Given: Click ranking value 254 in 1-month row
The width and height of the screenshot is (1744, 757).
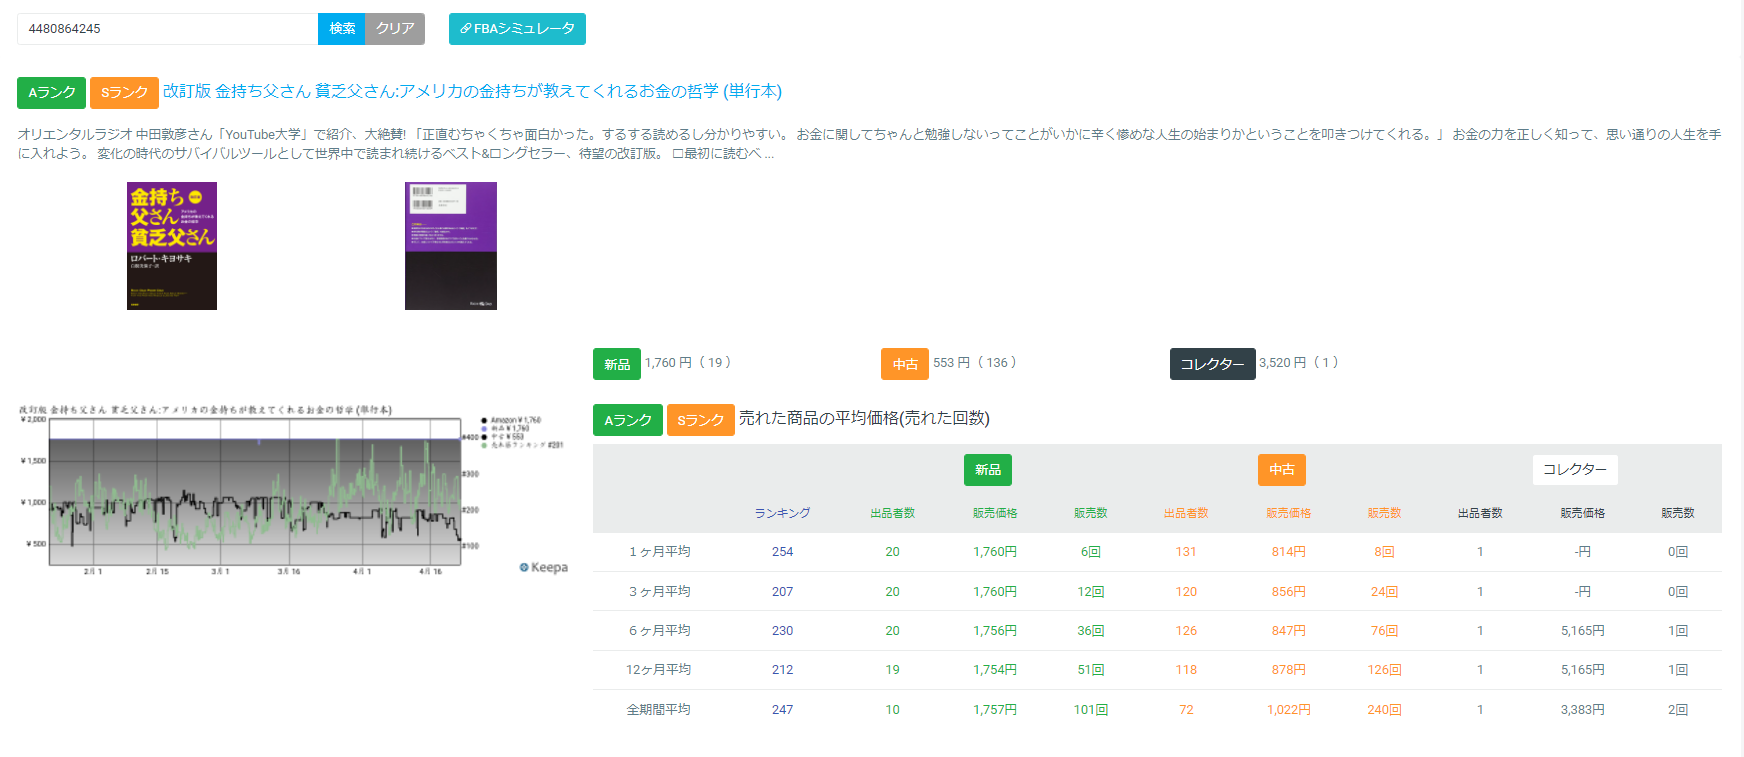Looking at the screenshot, I should coord(782,552).
